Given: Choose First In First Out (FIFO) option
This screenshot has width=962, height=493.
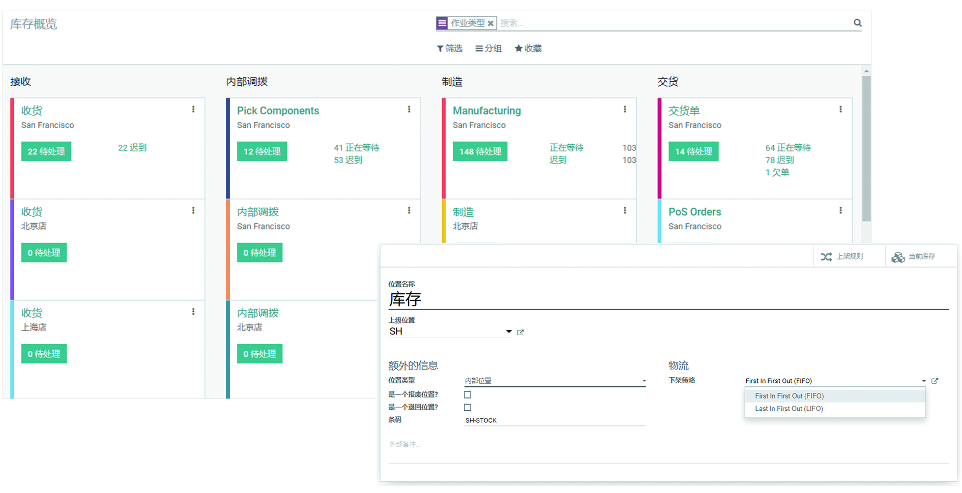Looking at the screenshot, I should (789, 396).
